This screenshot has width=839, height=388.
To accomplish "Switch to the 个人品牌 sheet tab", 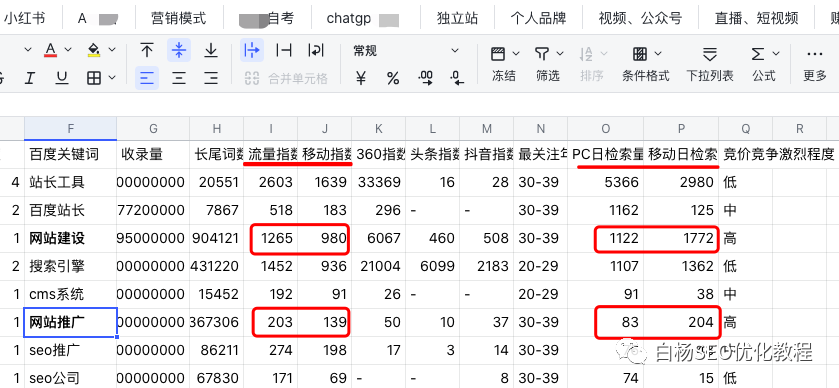I will 538,18.
